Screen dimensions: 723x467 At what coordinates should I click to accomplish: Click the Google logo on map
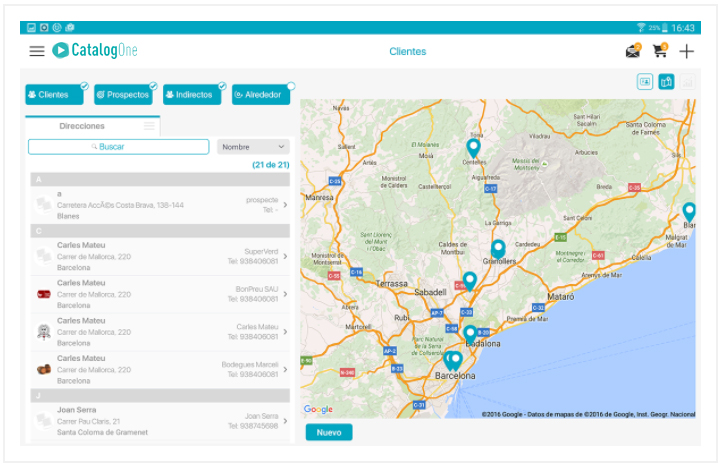point(318,409)
